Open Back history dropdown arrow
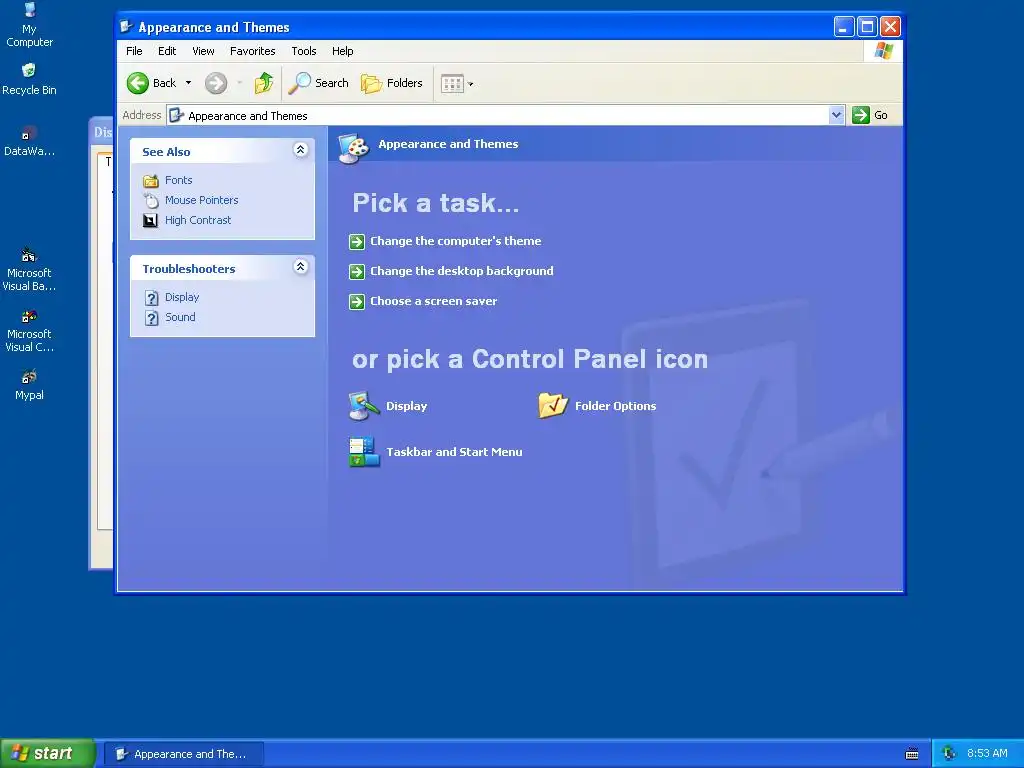The height and width of the screenshot is (768, 1024). pyautogui.click(x=189, y=83)
